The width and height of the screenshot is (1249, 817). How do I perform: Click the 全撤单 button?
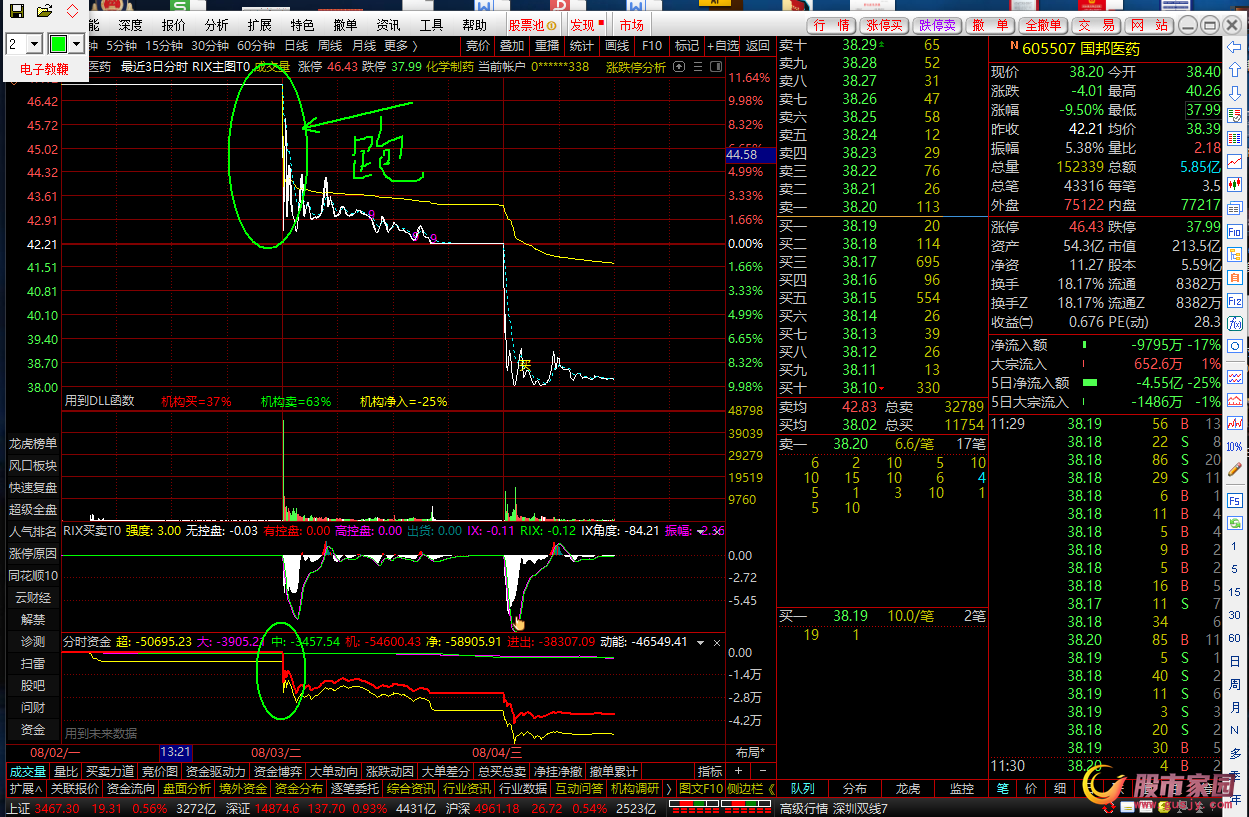coord(1043,25)
